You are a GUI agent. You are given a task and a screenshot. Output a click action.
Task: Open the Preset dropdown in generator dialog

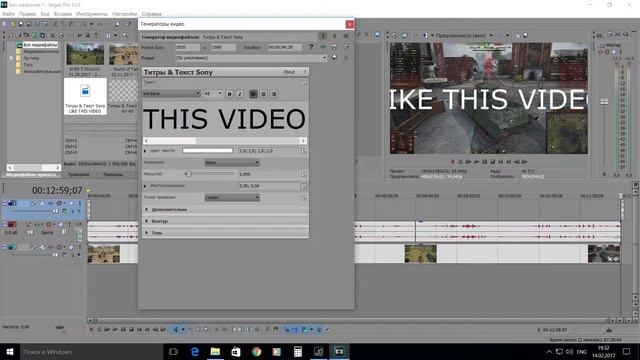tap(251, 58)
